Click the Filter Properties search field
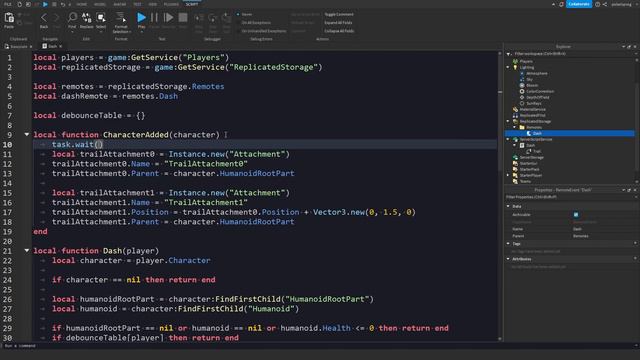640x360 pixels. (x=571, y=197)
